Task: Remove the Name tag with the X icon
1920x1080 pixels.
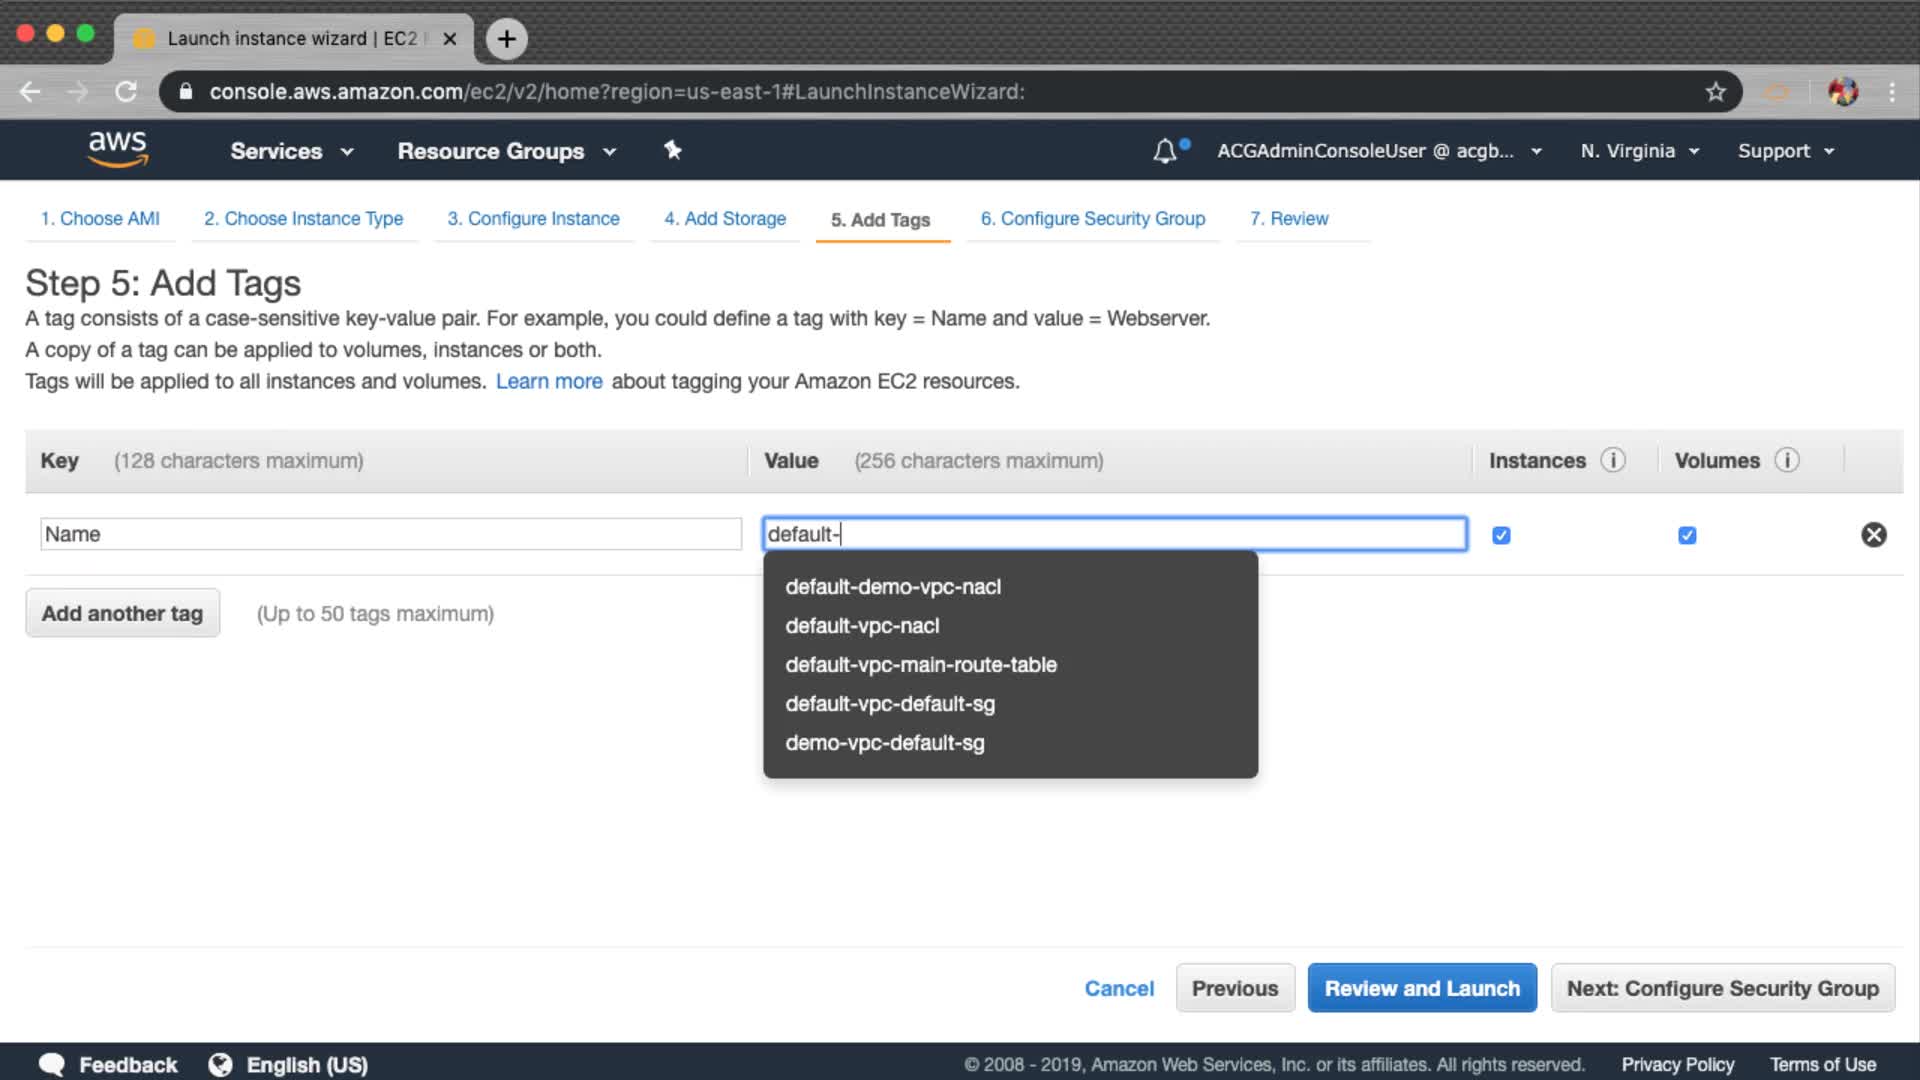Action: (1874, 535)
